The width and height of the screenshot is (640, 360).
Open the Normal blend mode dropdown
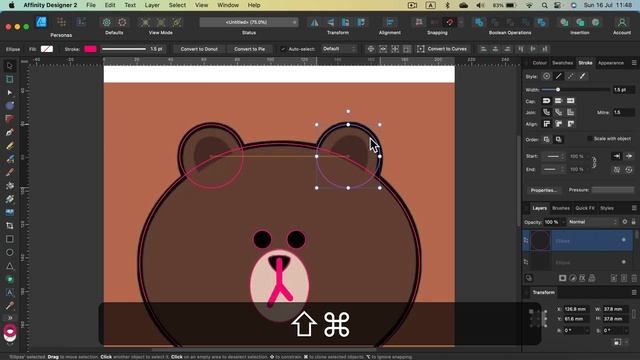593,222
